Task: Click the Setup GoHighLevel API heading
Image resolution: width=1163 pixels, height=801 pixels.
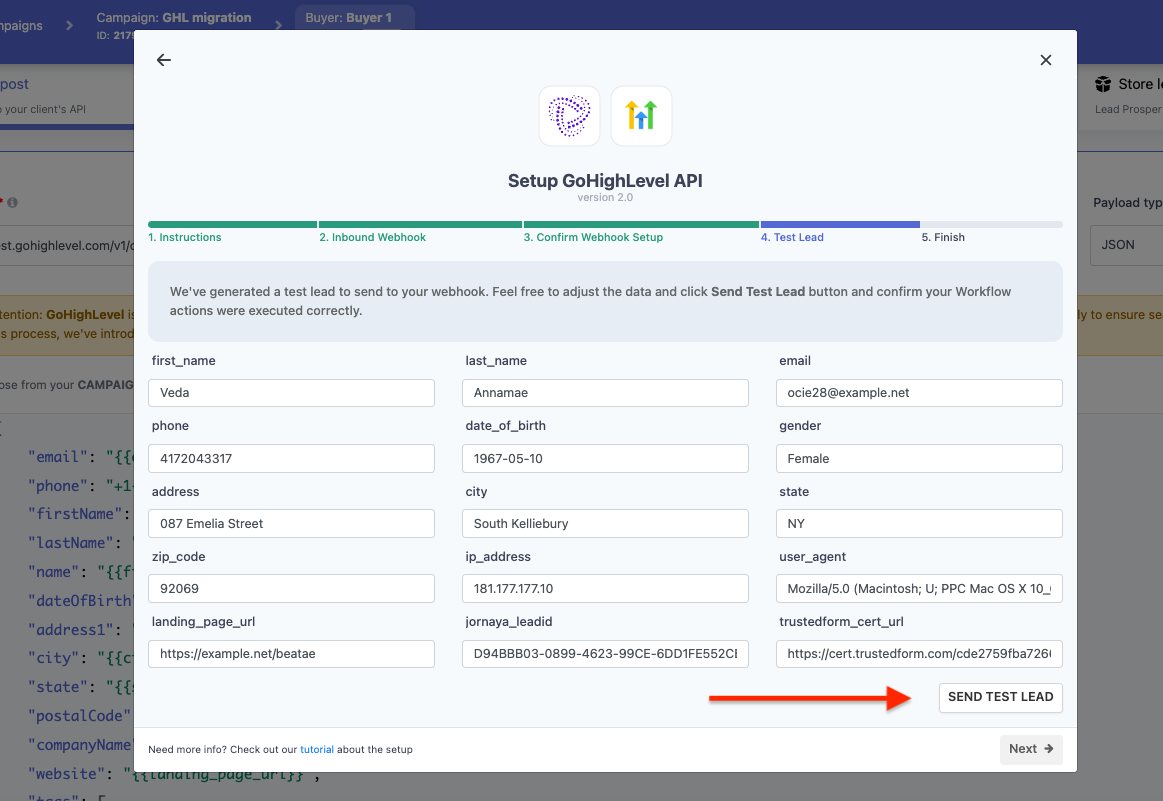Action: coord(605,180)
